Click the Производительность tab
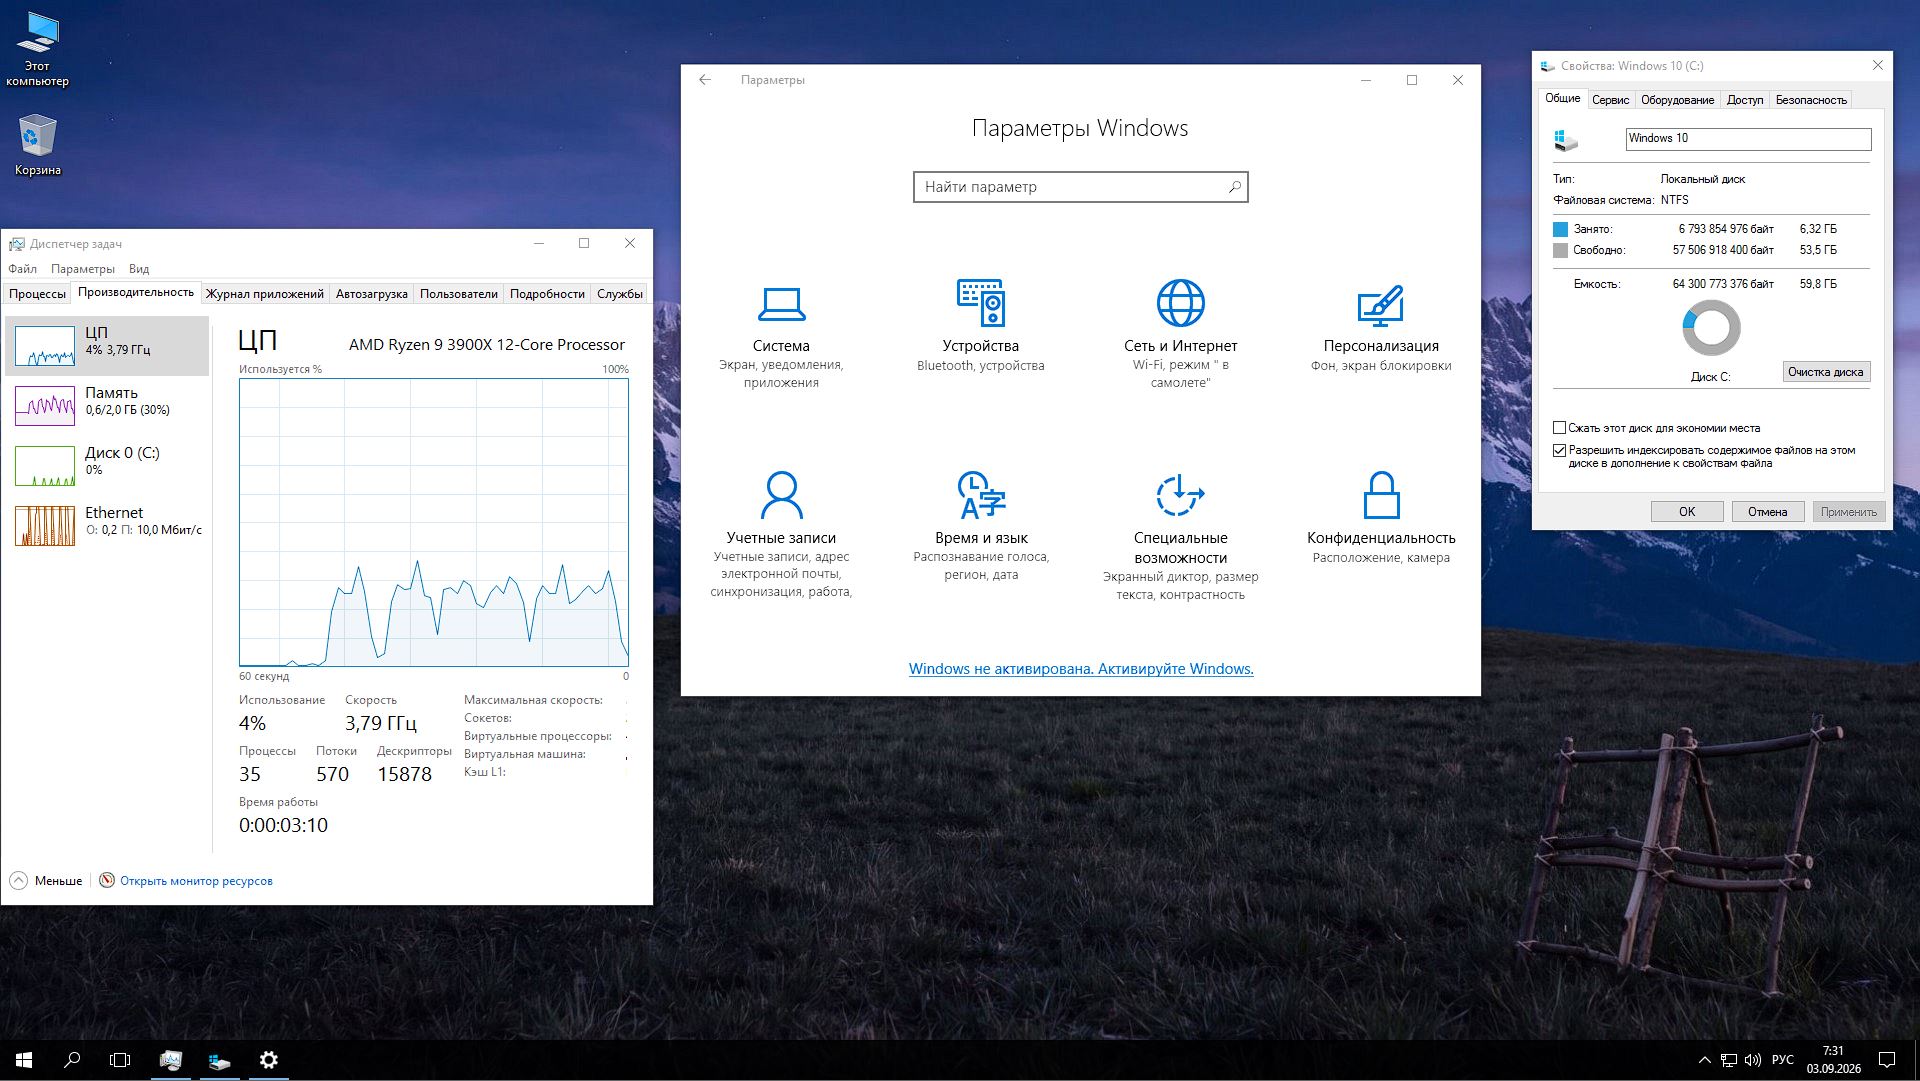This screenshot has height=1081, width=1920. 136,292
